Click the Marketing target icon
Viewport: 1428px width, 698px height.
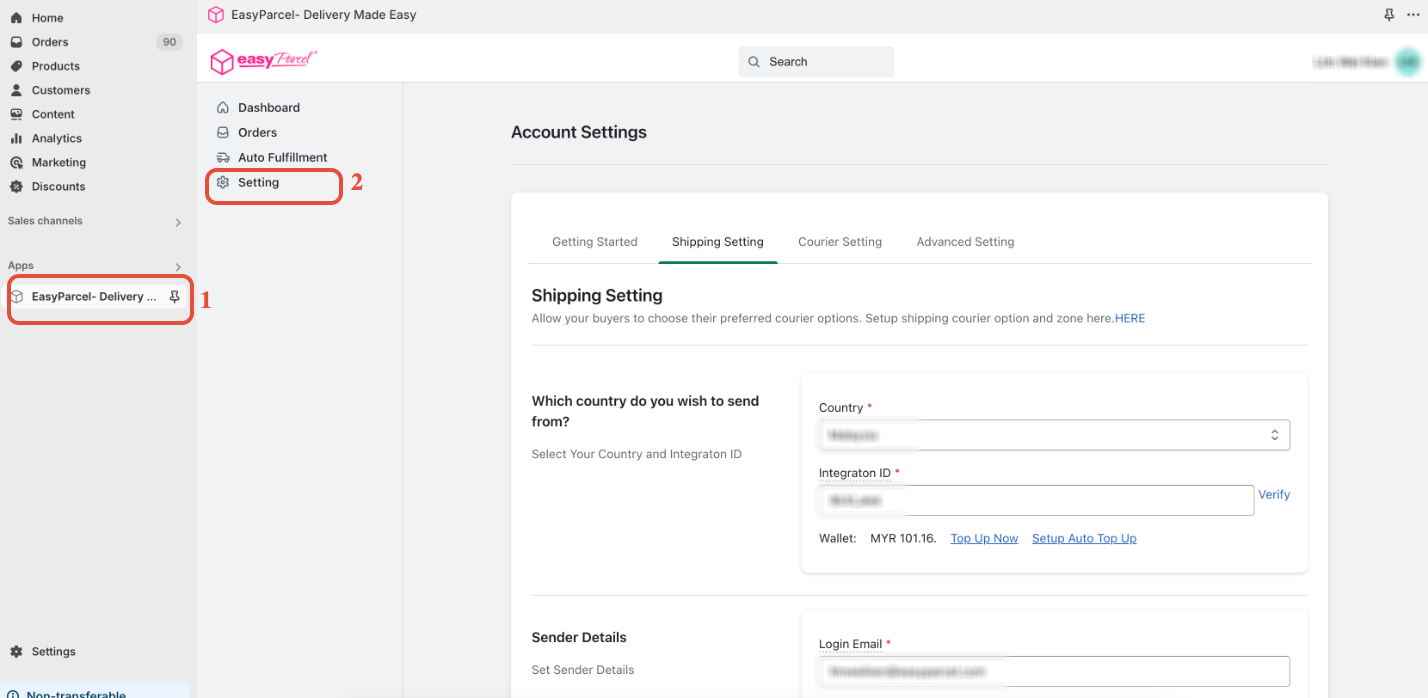[16, 162]
